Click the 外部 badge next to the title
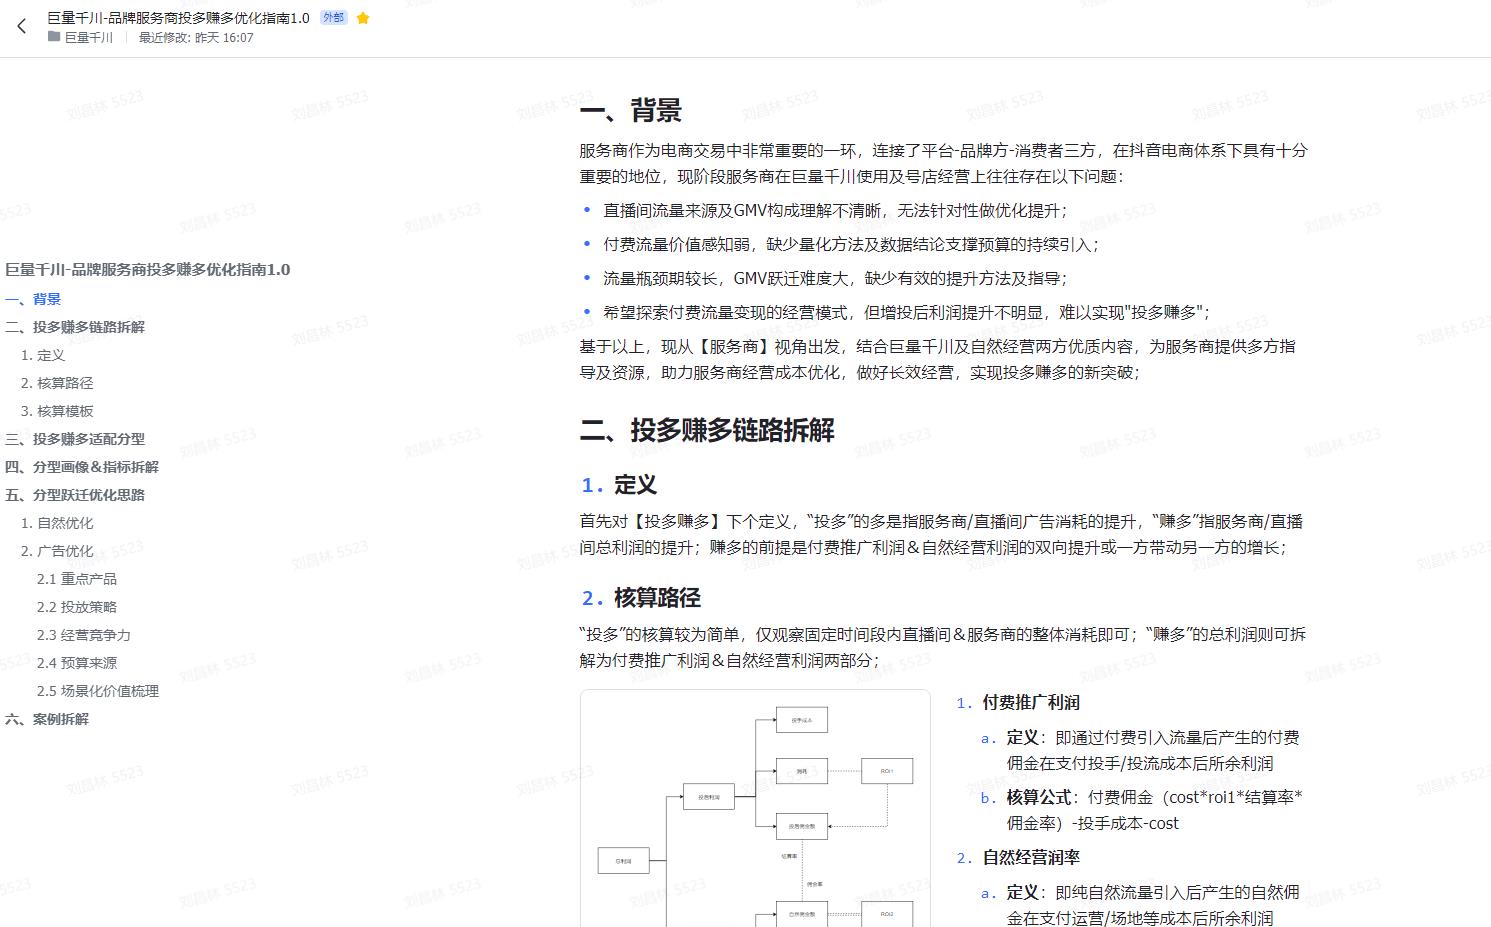The width and height of the screenshot is (1491, 927). pyautogui.click(x=331, y=16)
